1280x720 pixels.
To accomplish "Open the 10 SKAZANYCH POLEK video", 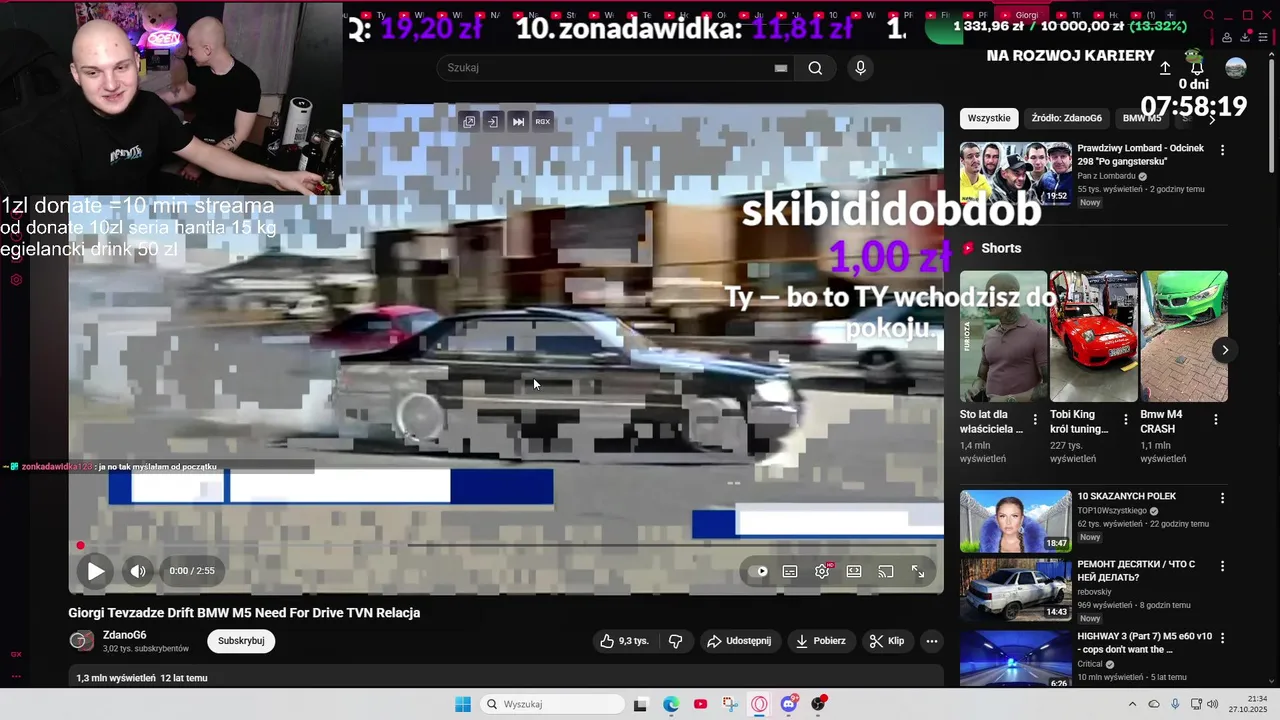I will [1016, 521].
